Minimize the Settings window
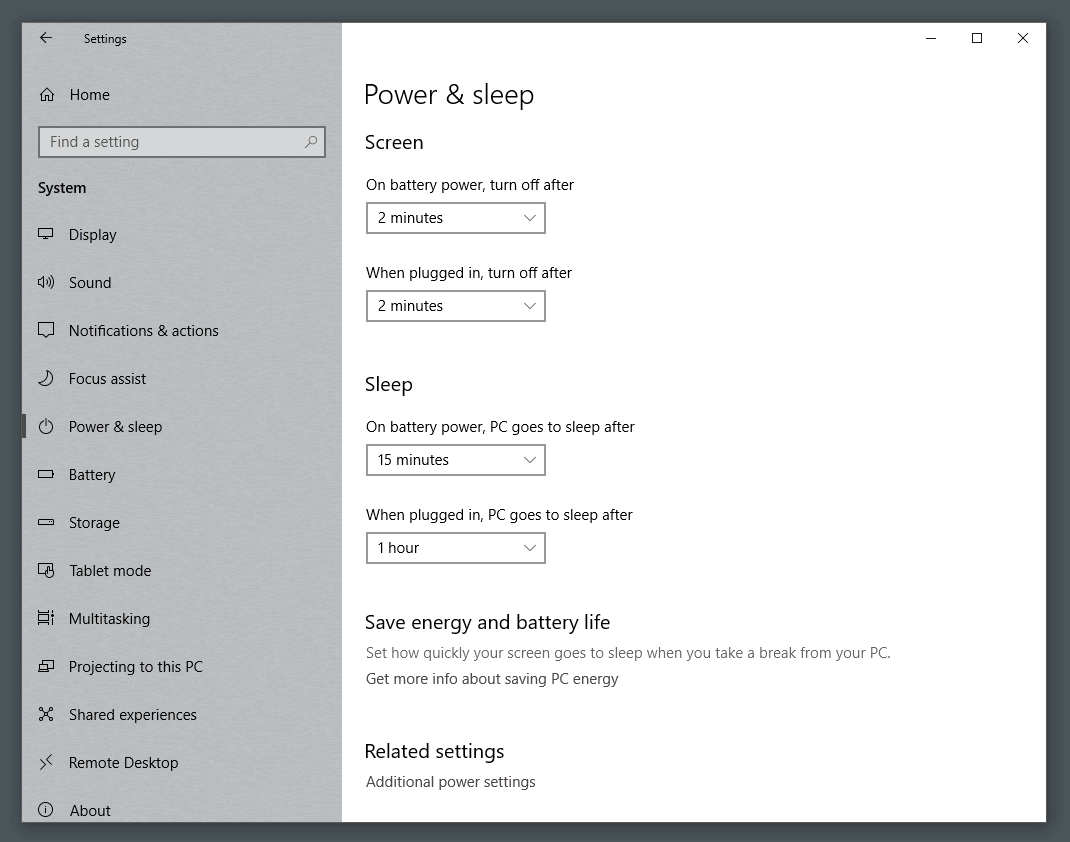 (931, 38)
